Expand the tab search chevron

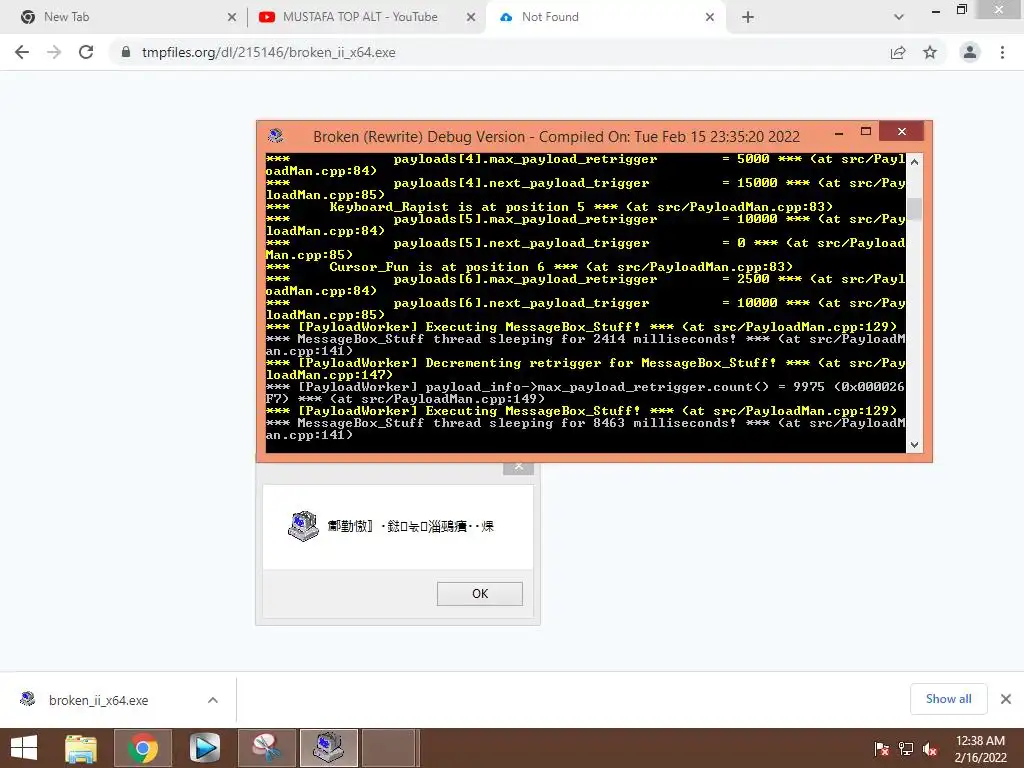(899, 17)
